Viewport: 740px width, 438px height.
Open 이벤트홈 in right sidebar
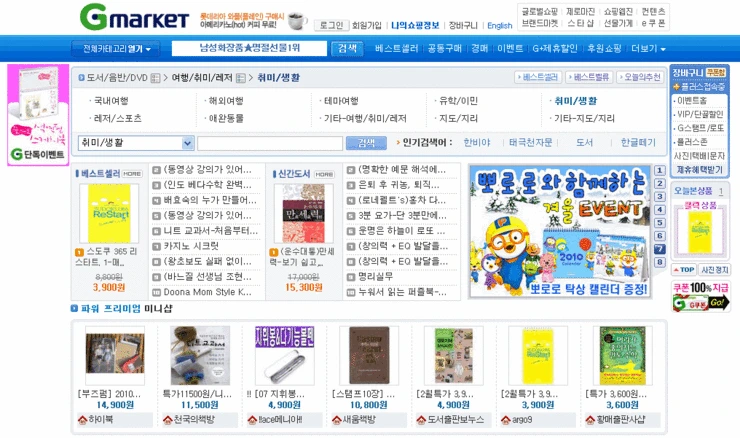click(692, 101)
